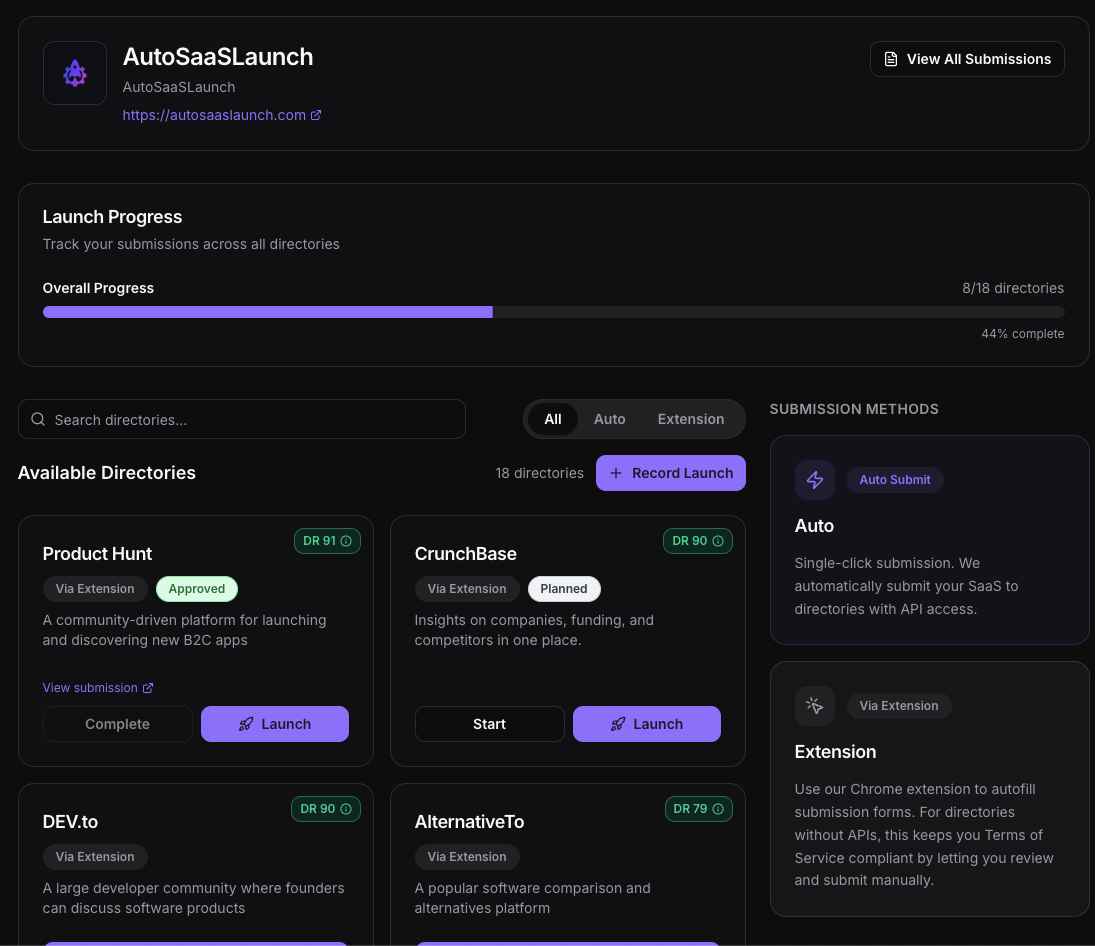Switch to the All directories tab
This screenshot has width=1095, height=946.
[553, 418]
